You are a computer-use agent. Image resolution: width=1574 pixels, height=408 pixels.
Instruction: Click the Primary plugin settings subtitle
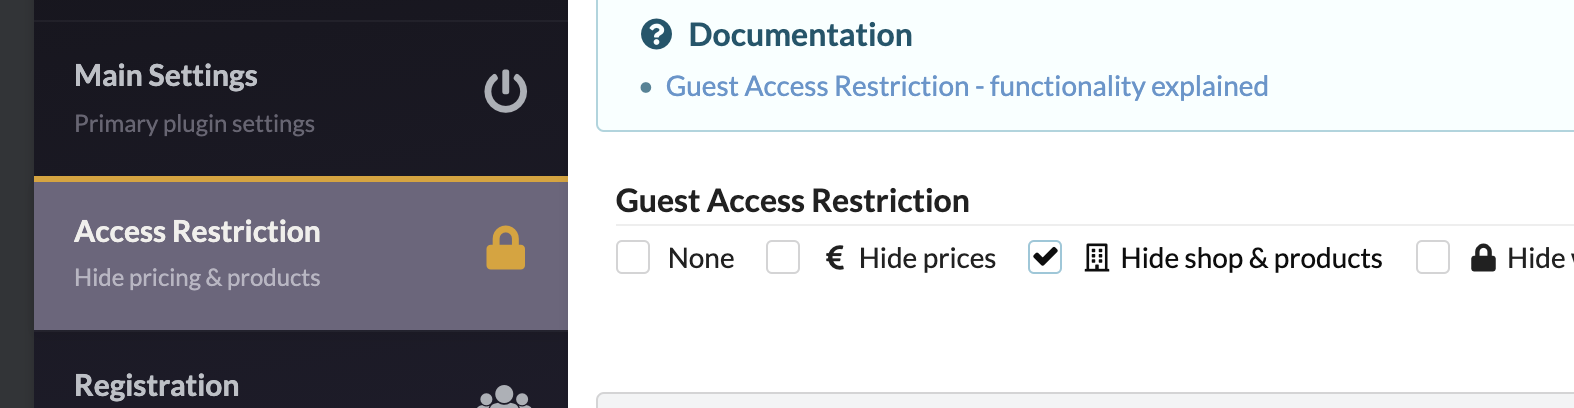(x=194, y=124)
